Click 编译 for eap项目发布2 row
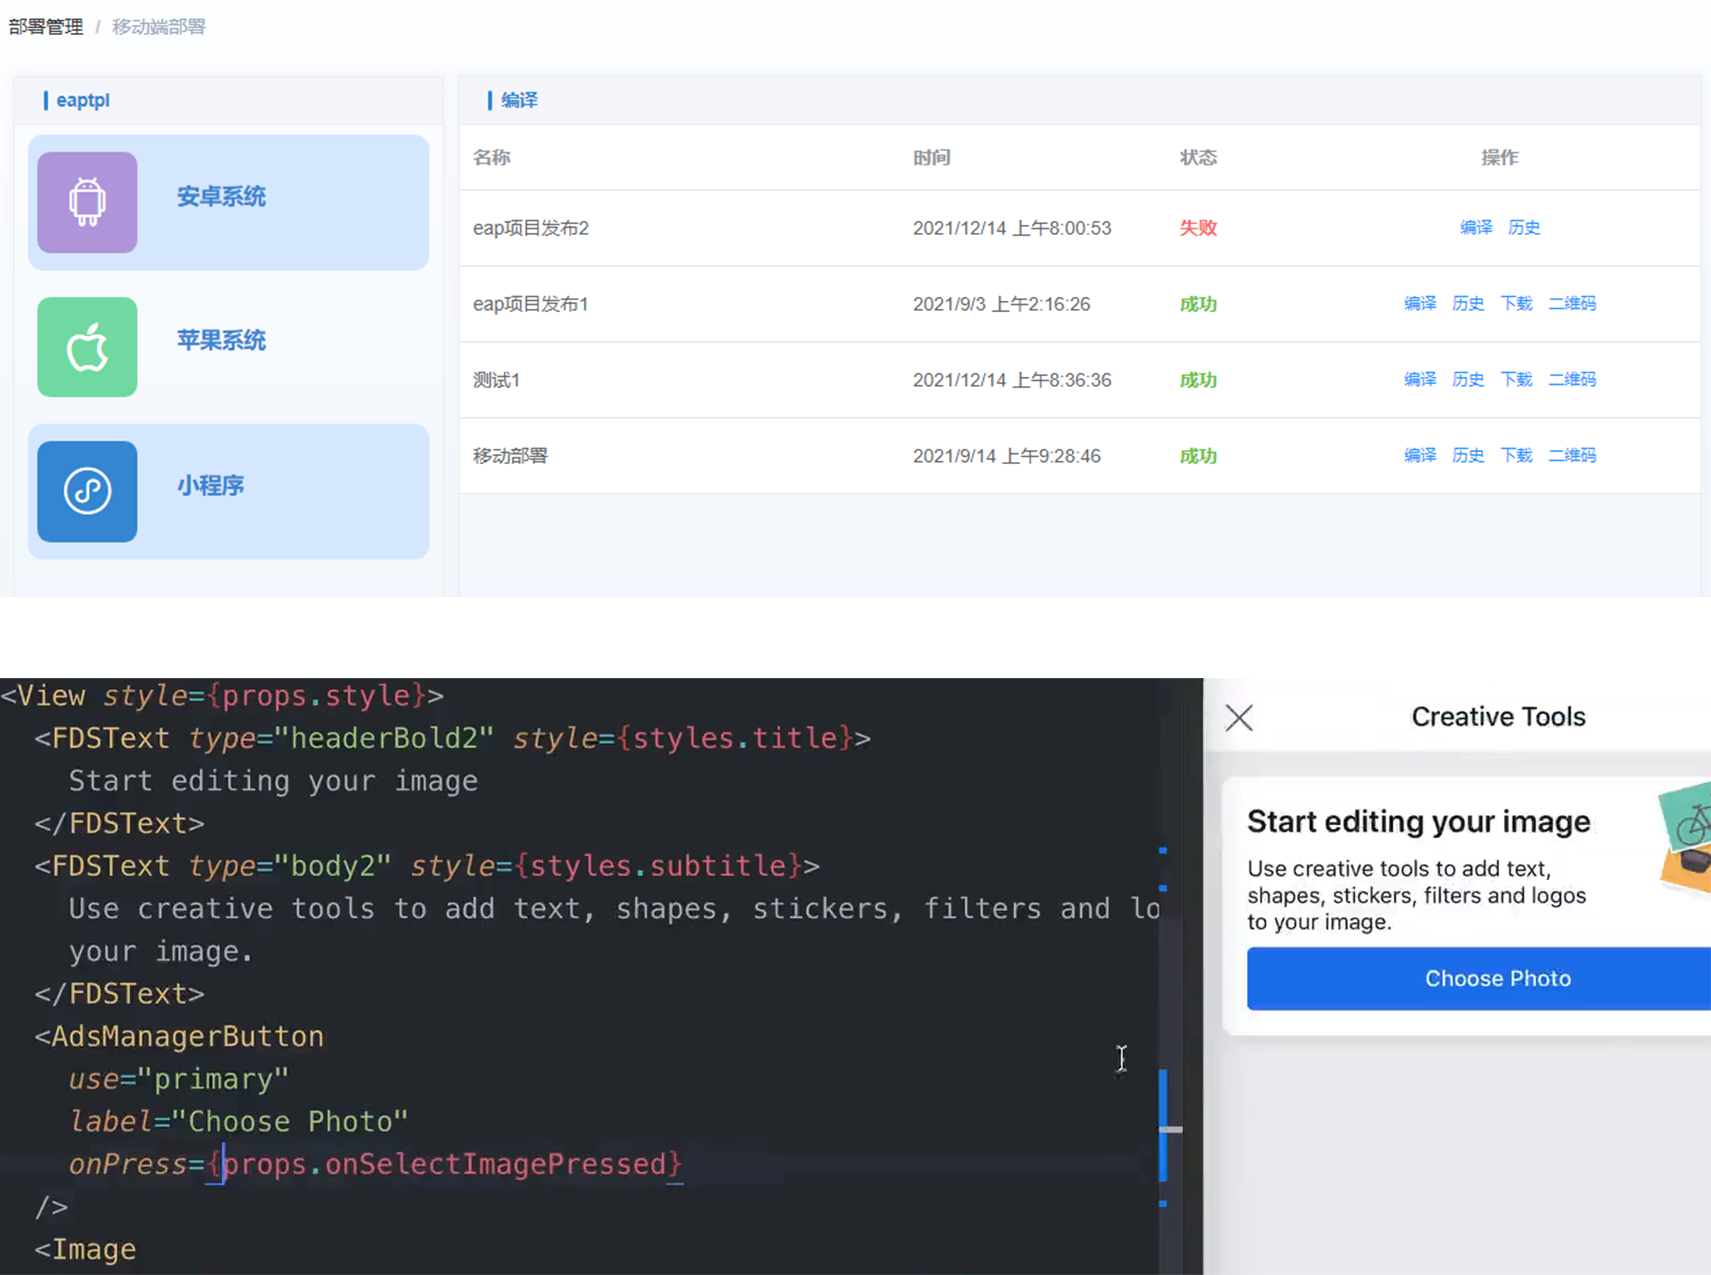1711x1275 pixels. point(1475,228)
